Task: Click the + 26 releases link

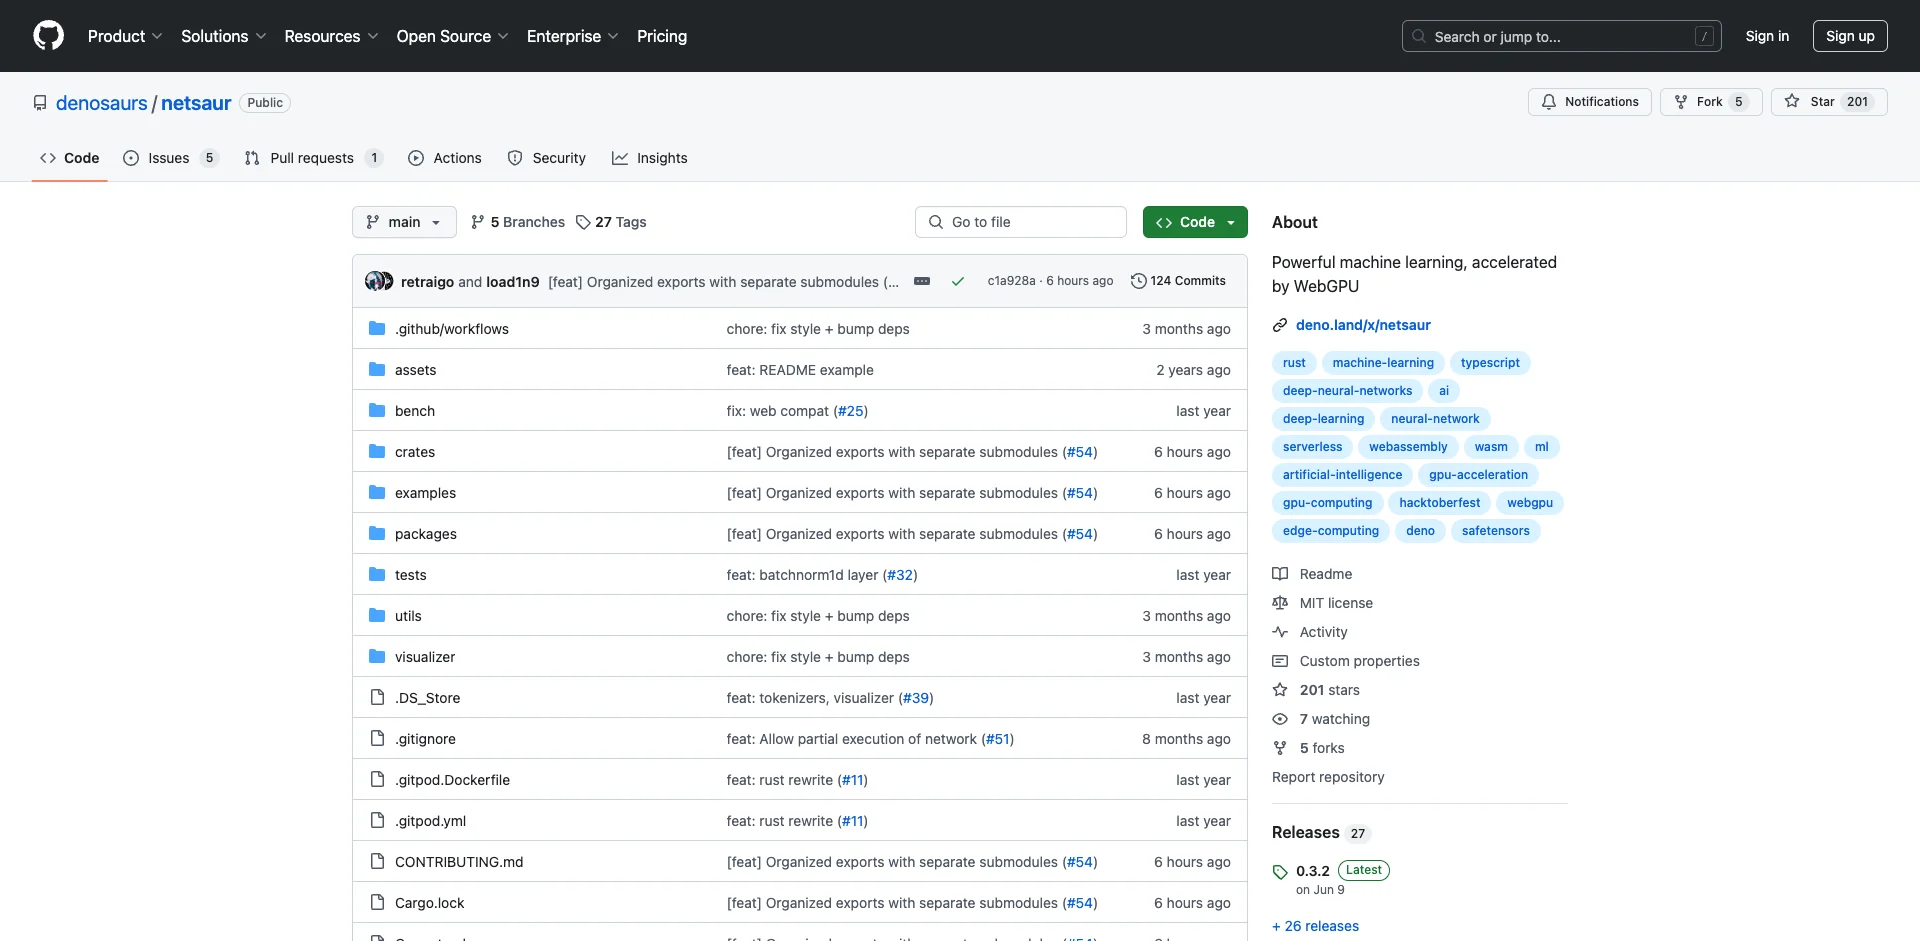Action: pyautogui.click(x=1315, y=926)
